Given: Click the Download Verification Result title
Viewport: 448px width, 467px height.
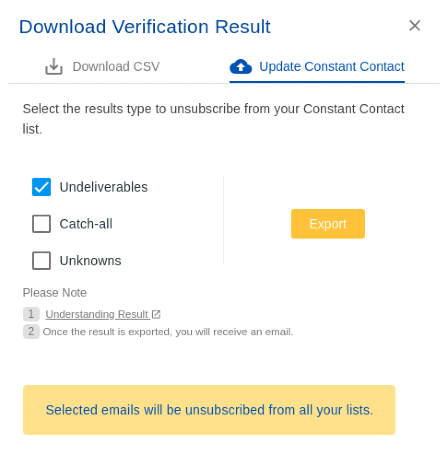Looking at the screenshot, I should (145, 27).
